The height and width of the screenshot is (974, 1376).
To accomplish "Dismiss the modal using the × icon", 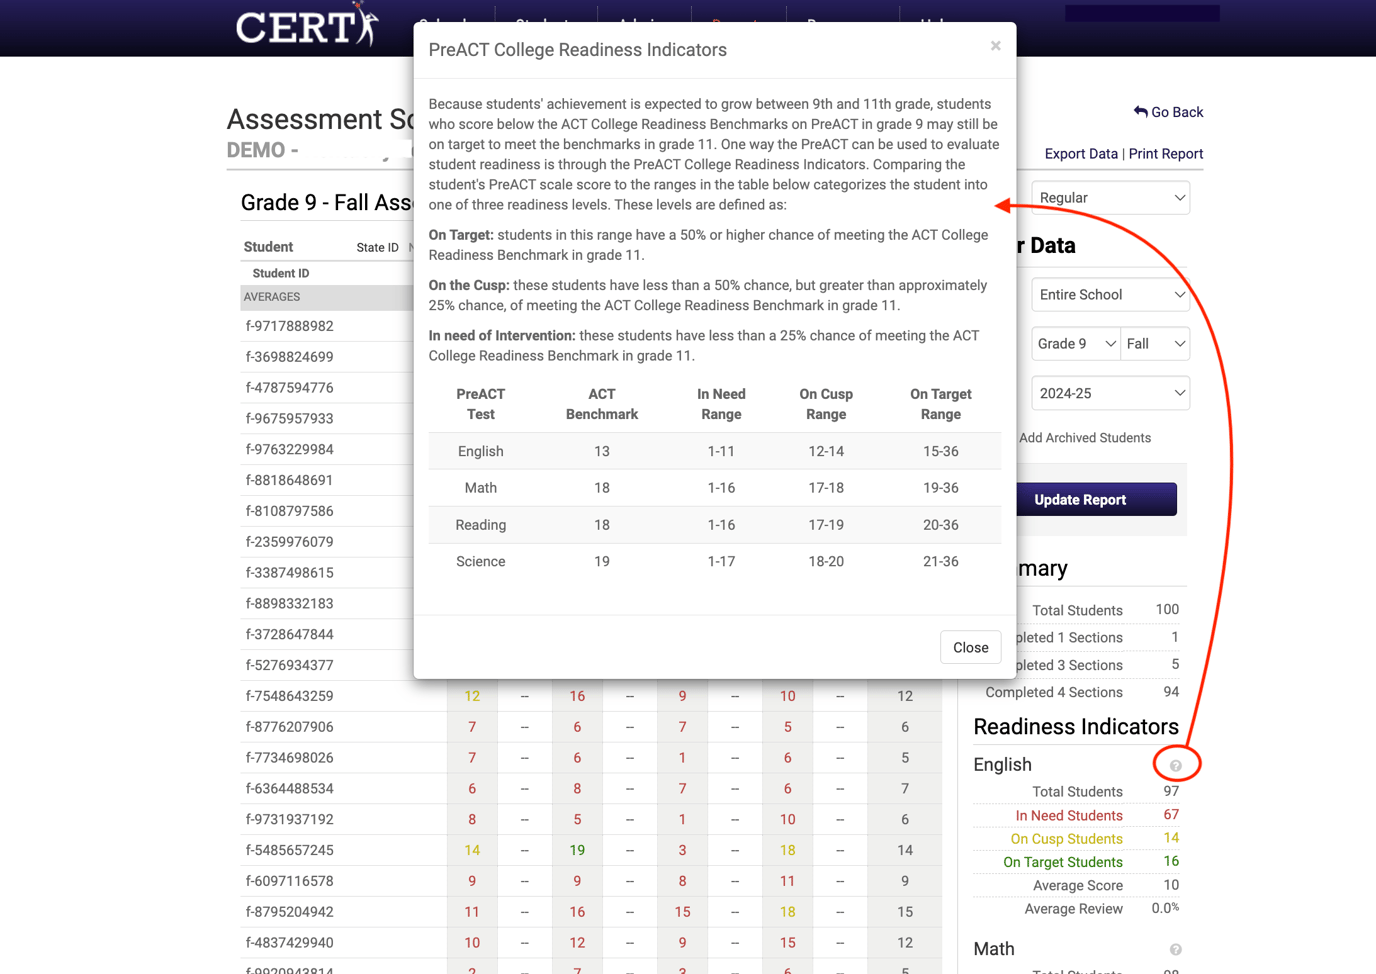I will pos(995,45).
